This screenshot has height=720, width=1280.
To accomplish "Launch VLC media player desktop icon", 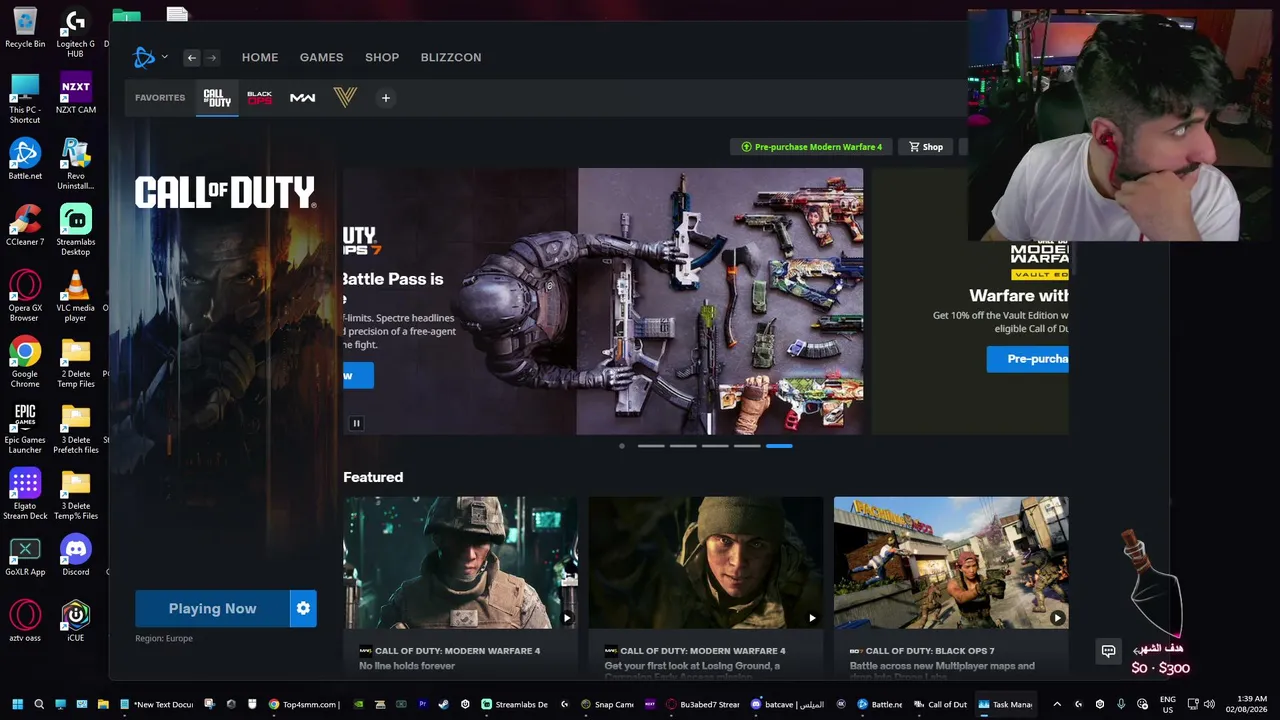I will click(75, 297).
